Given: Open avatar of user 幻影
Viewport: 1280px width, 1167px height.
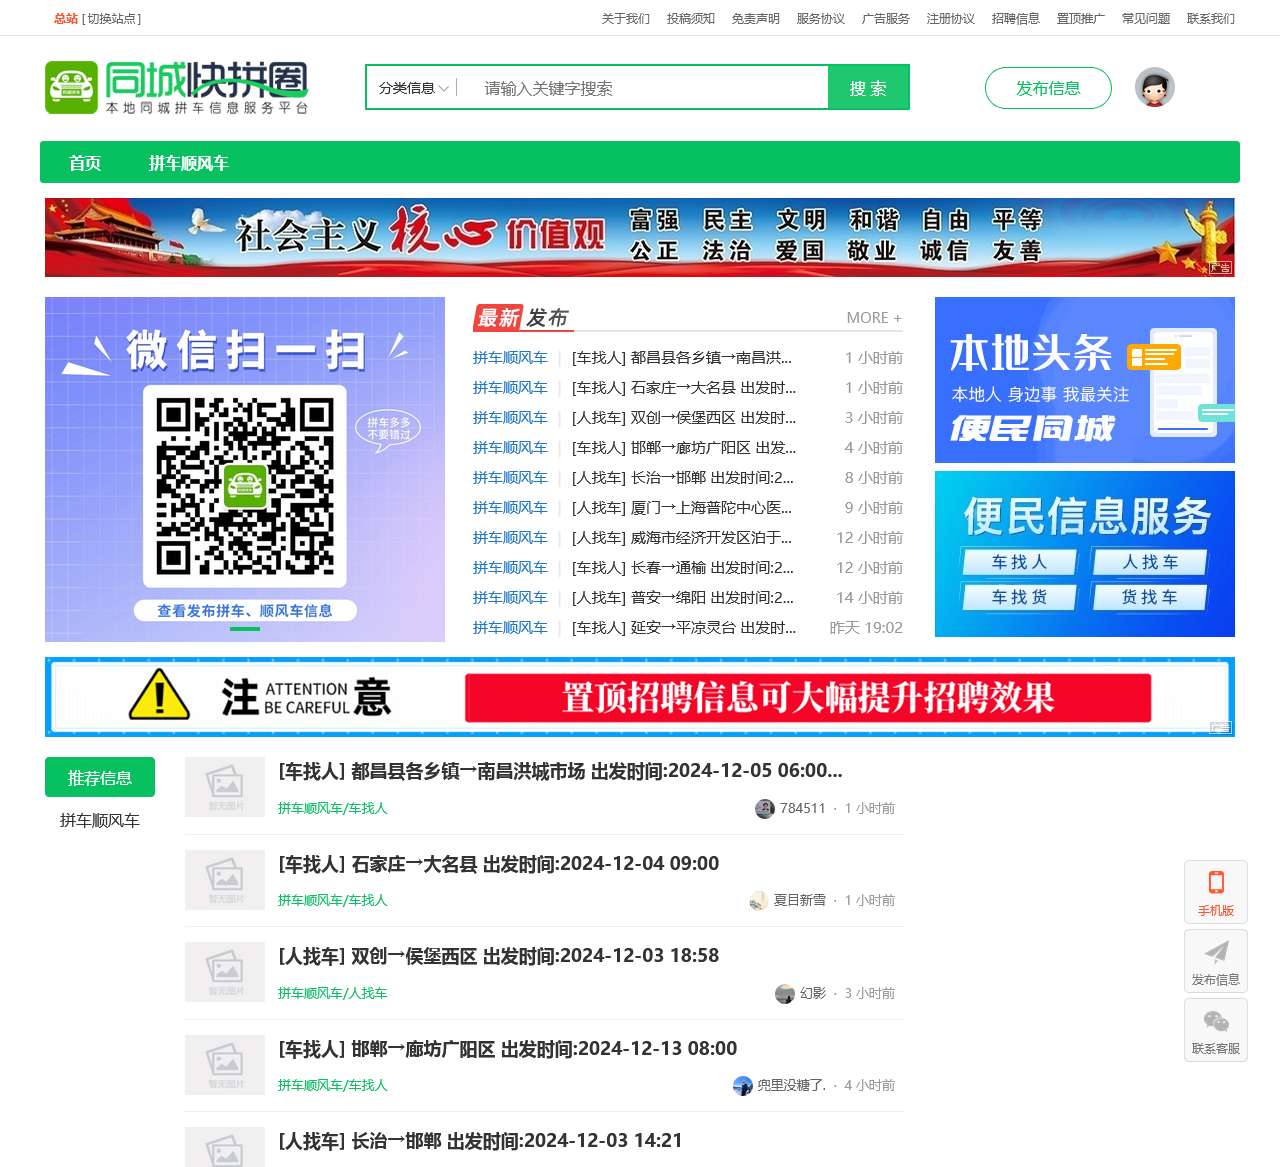Looking at the screenshot, I should pos(785,993).
